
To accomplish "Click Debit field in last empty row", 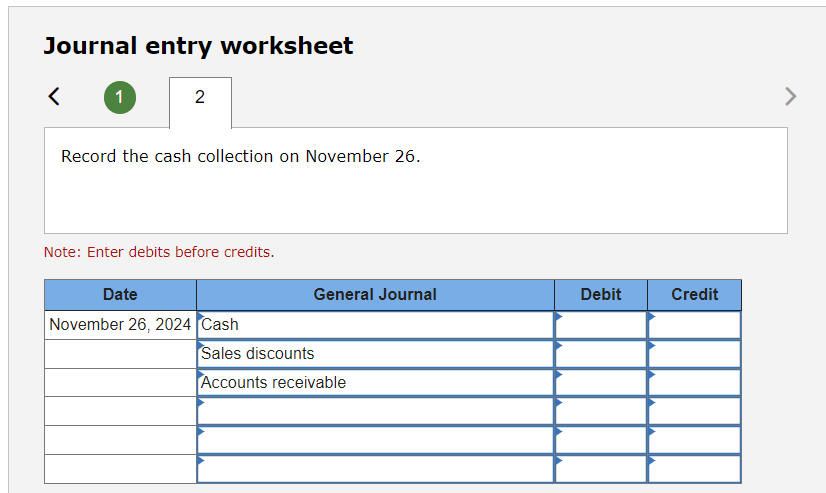I will pyautogui.click(x=601, y=469).
